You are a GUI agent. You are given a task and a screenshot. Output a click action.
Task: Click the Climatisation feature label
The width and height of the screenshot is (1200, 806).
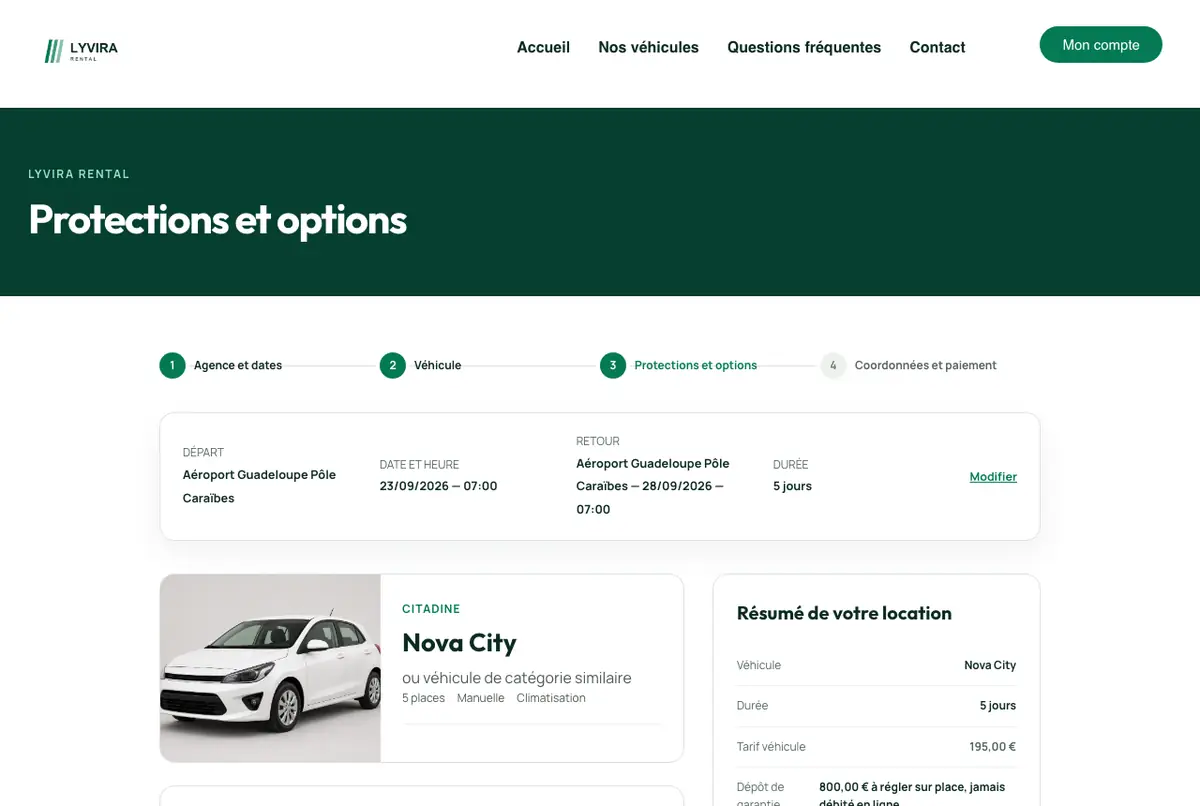point(551,698)
